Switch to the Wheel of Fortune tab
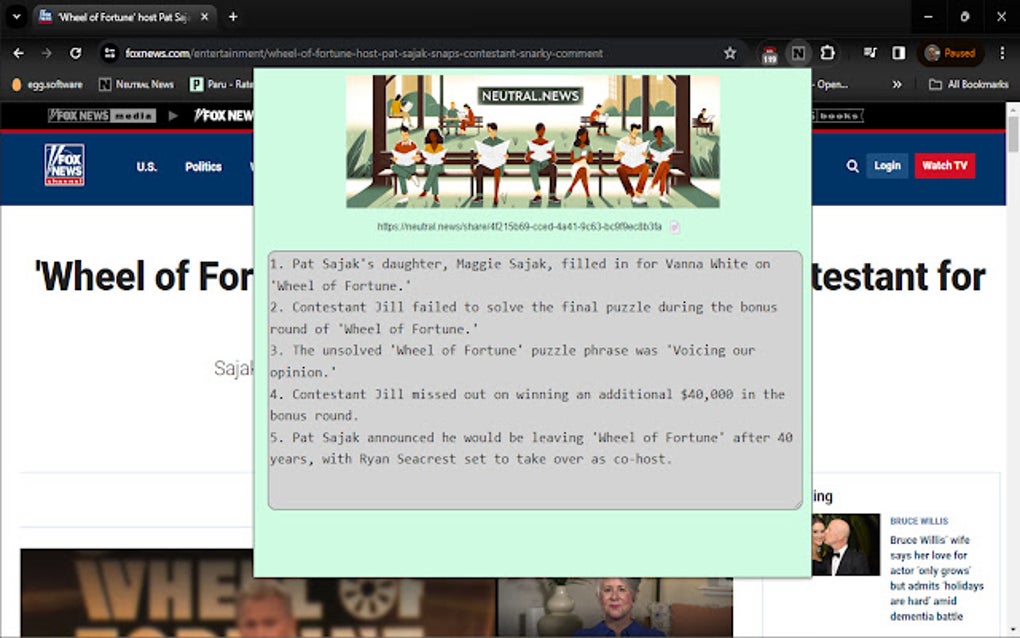The image size is (1020, 638). pyautogui.click(x=120, y=17)
